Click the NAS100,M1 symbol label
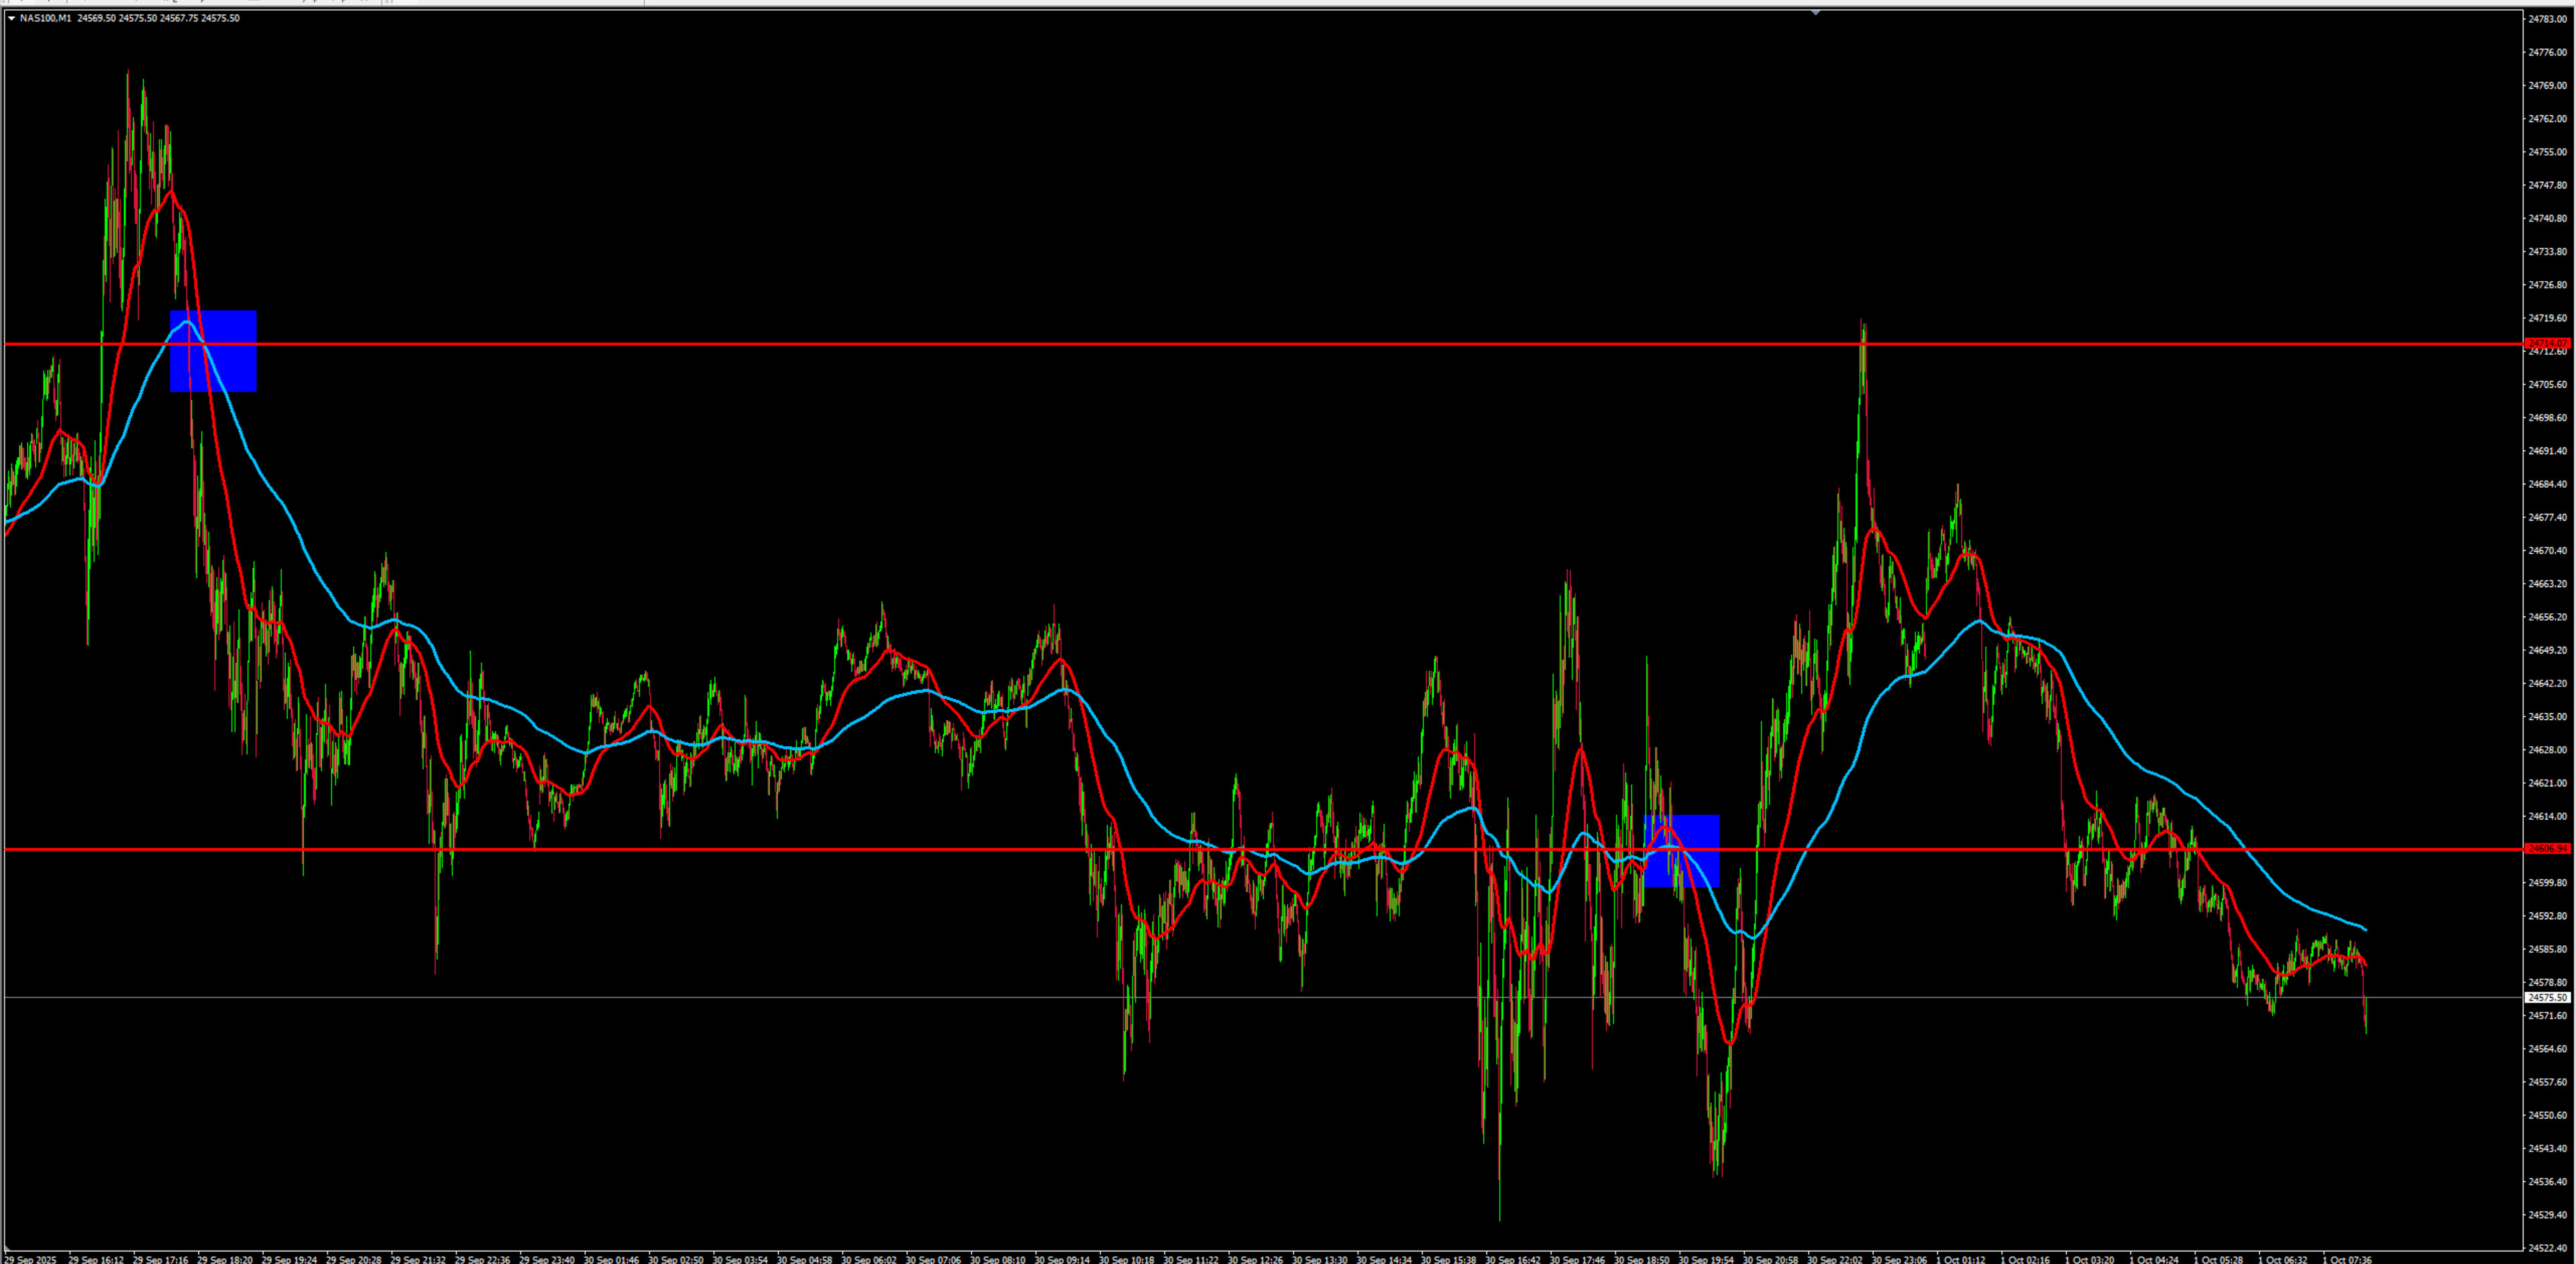The height and width of the screenshot is (1264, 2576). (45, 18)
